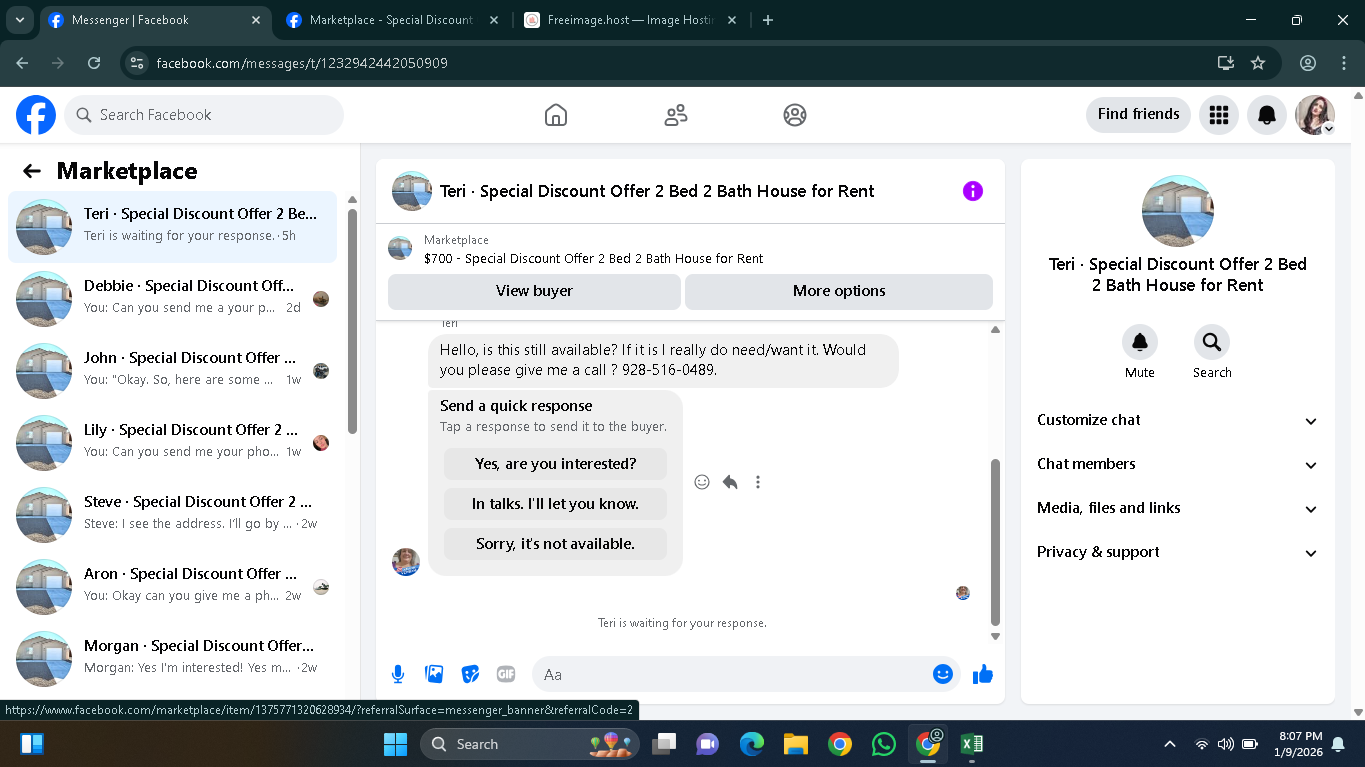The image size is (1365, 767).
Task: Open emoji picker in message box
Action: 942,675
